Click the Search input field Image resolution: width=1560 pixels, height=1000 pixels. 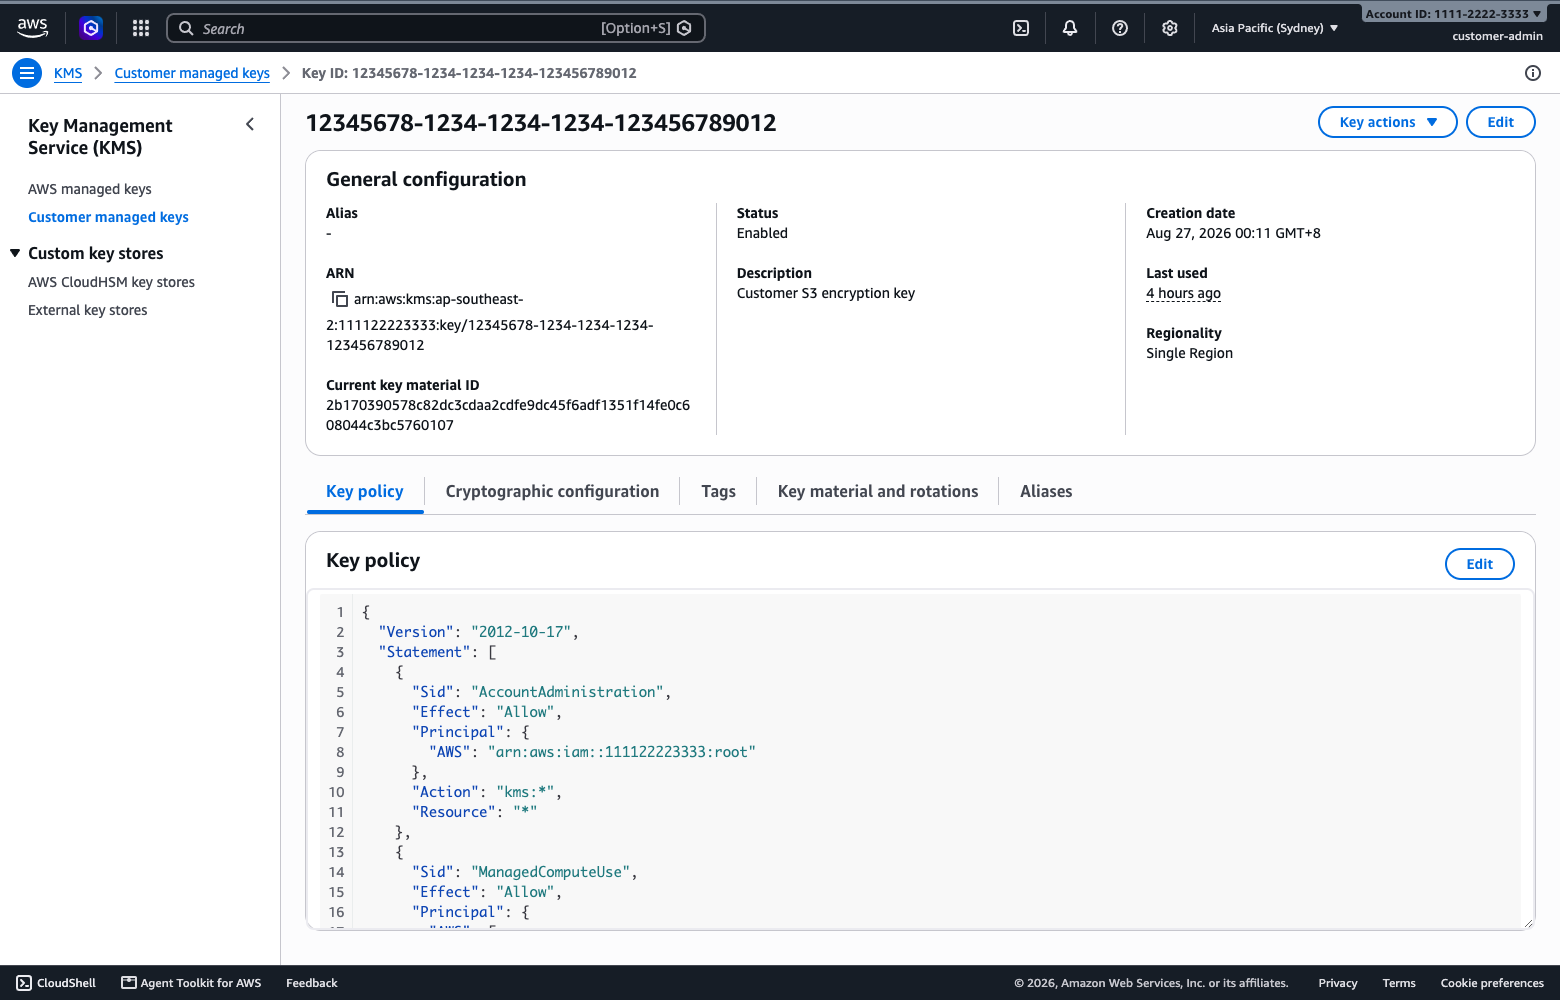pyautogui.click(x=436, y=28)
